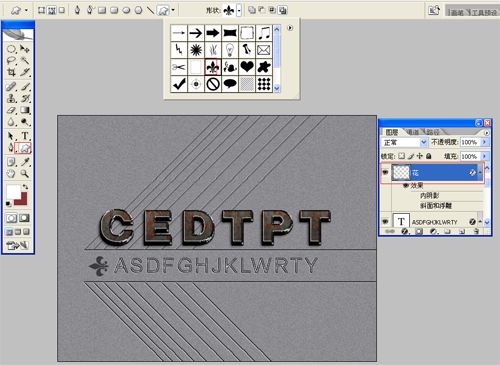Screen dimensions: 500x365
Task: Open the white foreground color swatch
Action: [13, 192]
